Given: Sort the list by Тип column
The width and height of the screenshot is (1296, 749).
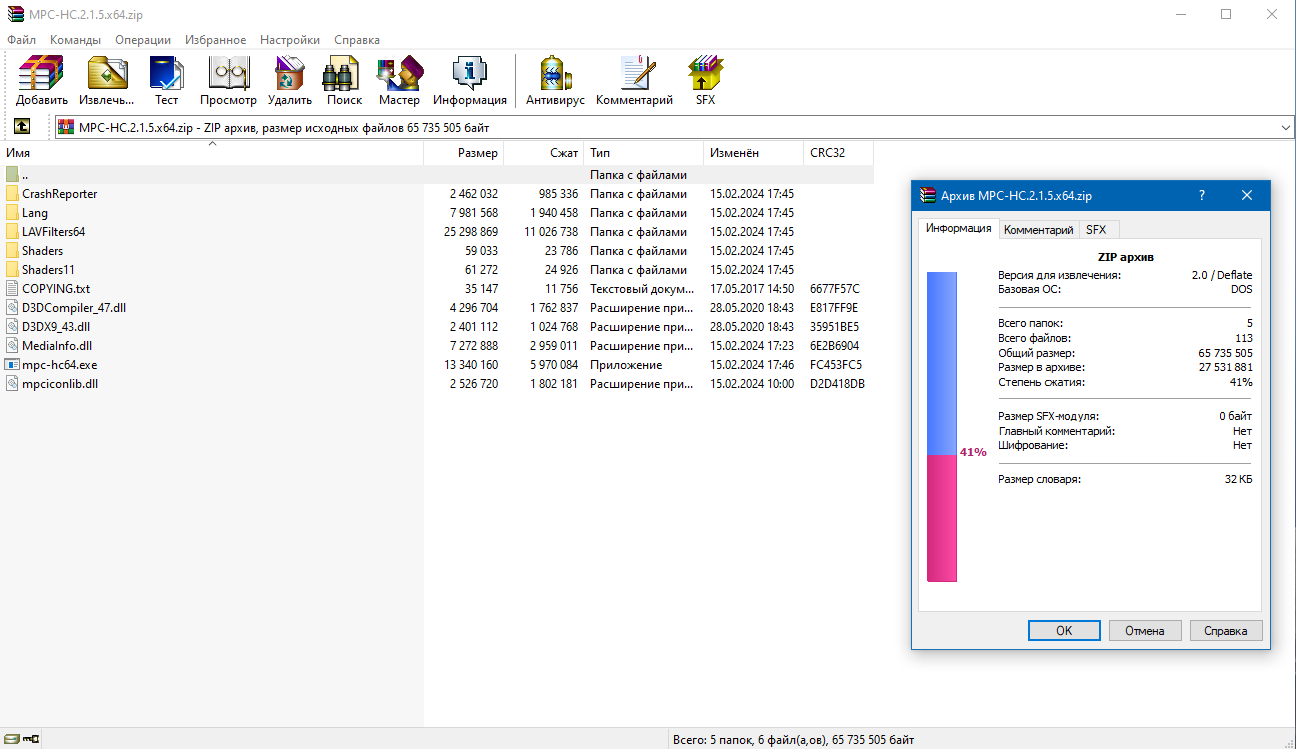Looking at the screenshot, I should (644, 153).
